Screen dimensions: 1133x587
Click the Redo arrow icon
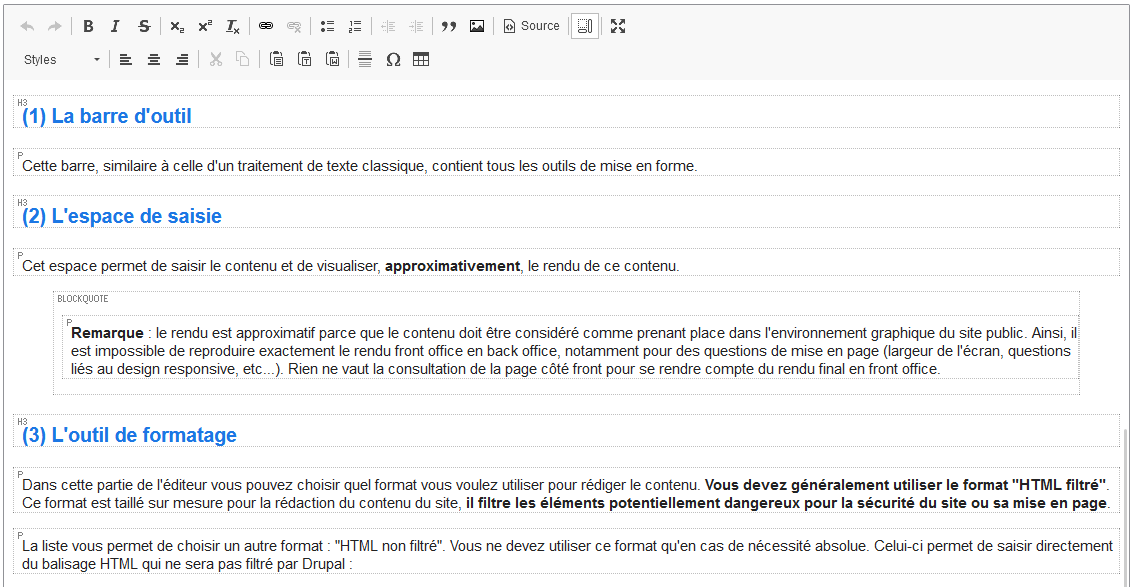pos(55,25)
